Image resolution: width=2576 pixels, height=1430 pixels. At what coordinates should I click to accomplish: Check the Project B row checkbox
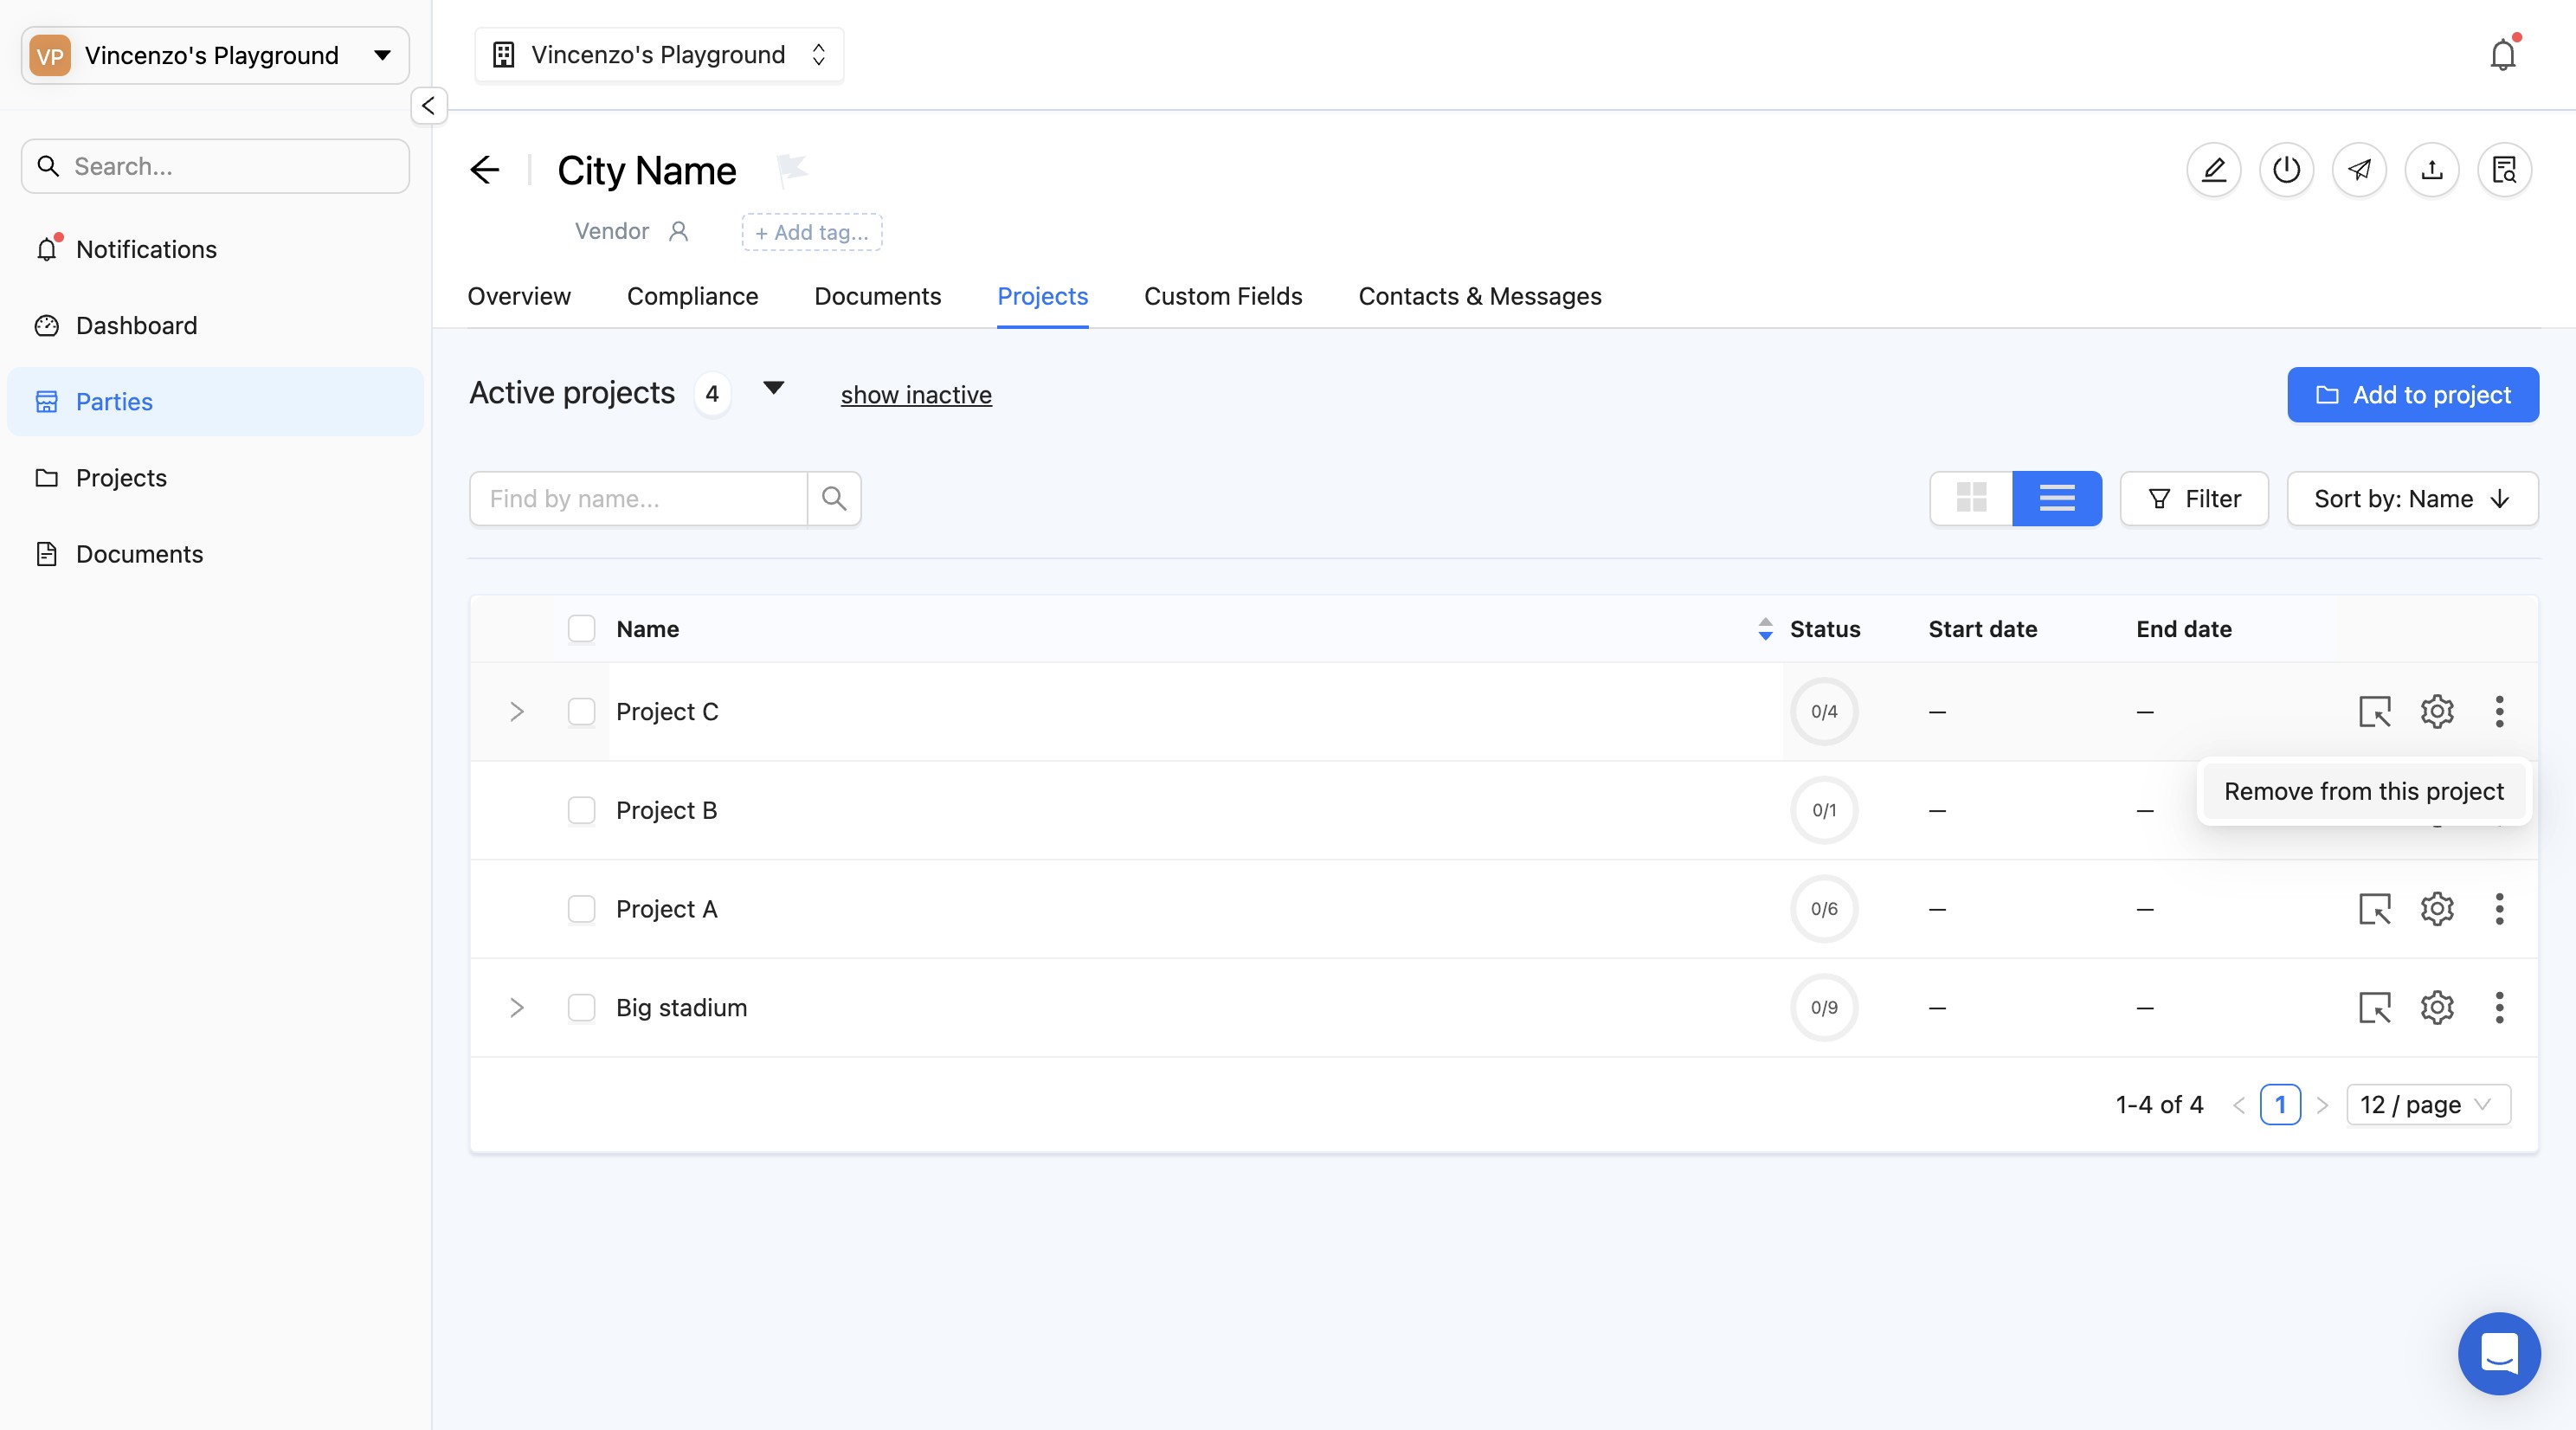[x=581, y=810]
